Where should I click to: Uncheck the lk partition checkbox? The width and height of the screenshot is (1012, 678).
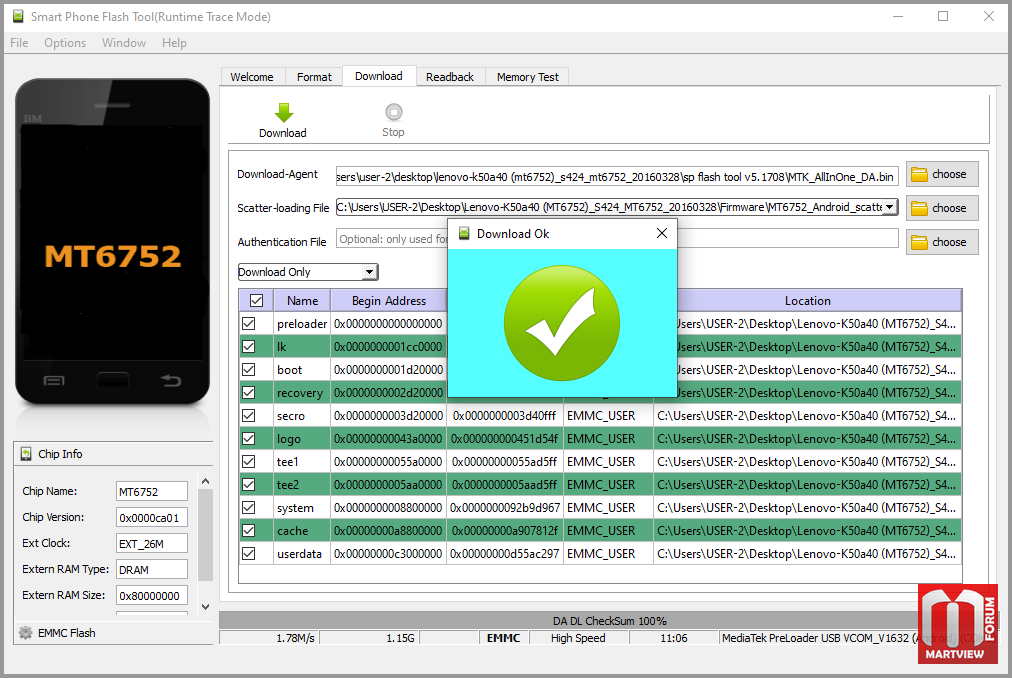pyautogui.click(x=248, y=347)
